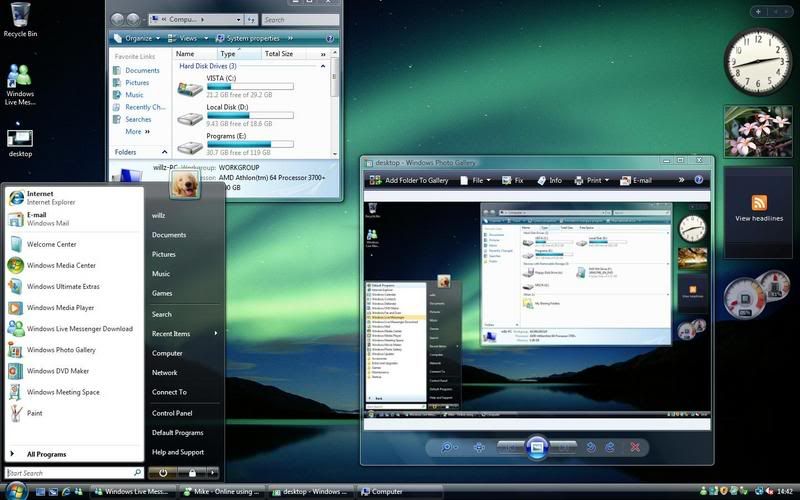Open Network from the Start menu

[164, 373]
